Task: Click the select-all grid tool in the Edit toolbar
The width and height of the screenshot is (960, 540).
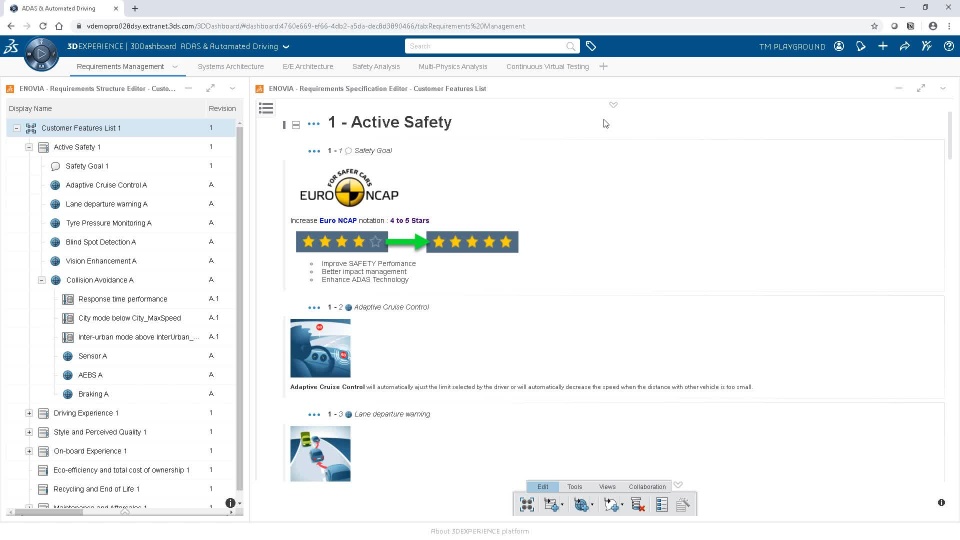Action: click(x=527, y=504)
